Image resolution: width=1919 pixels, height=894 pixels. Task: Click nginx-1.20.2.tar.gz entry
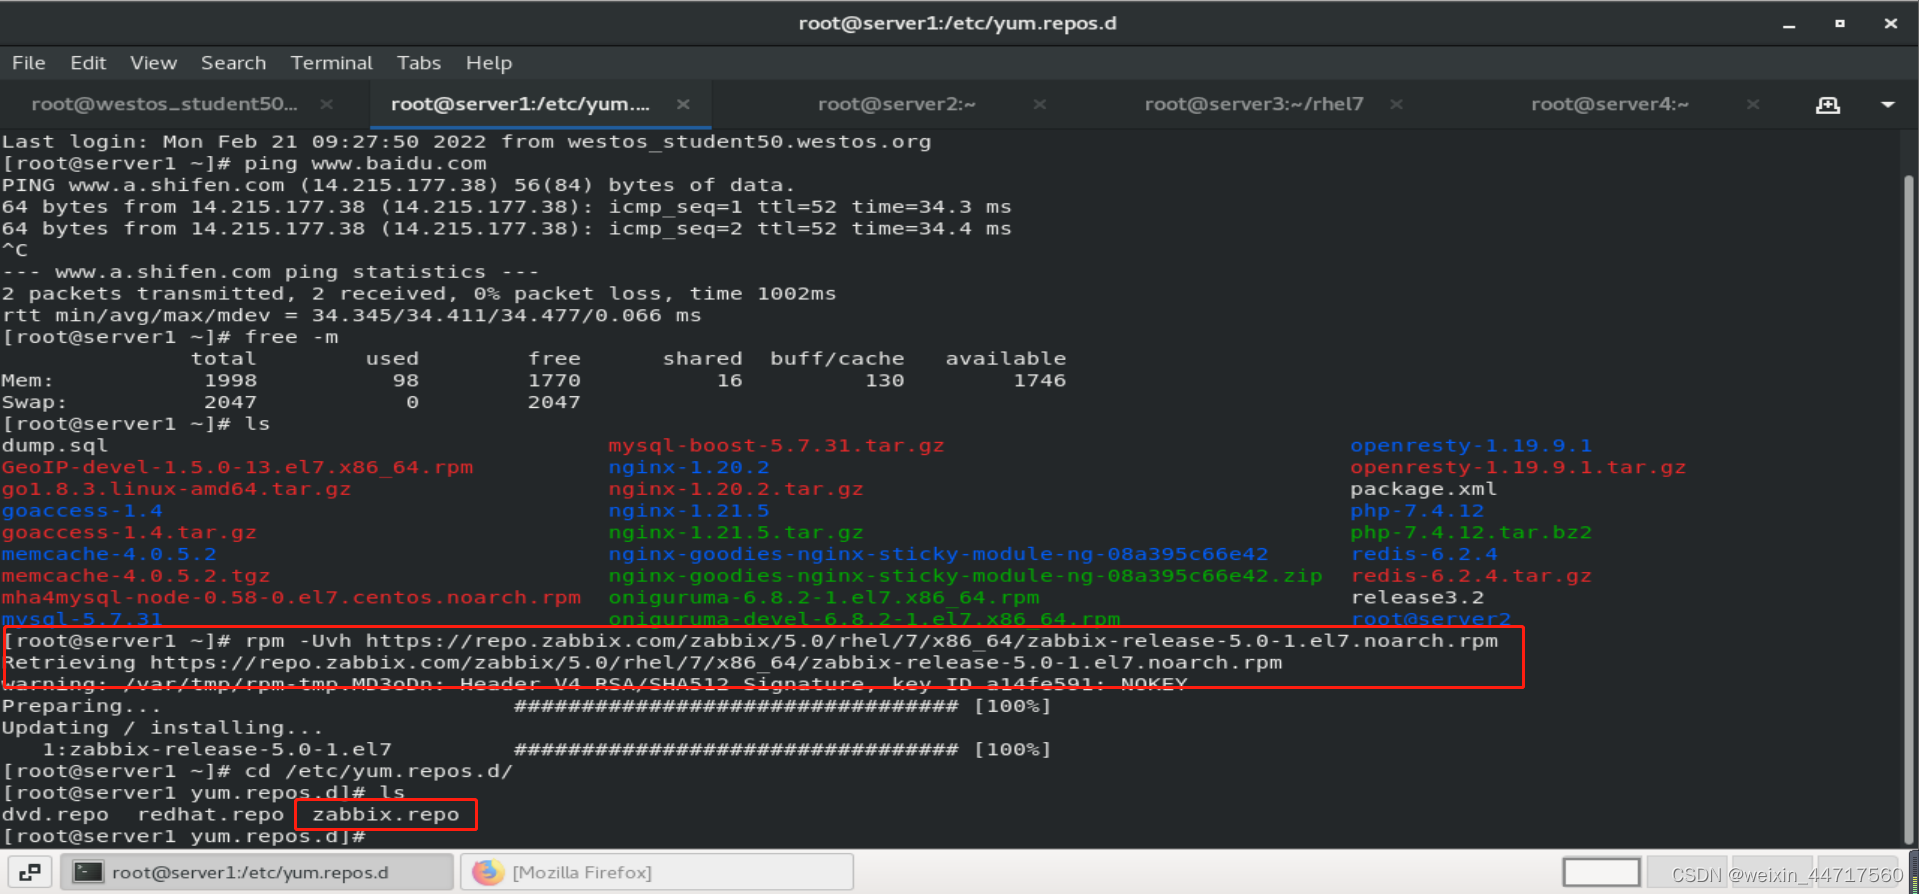point(736,490)
